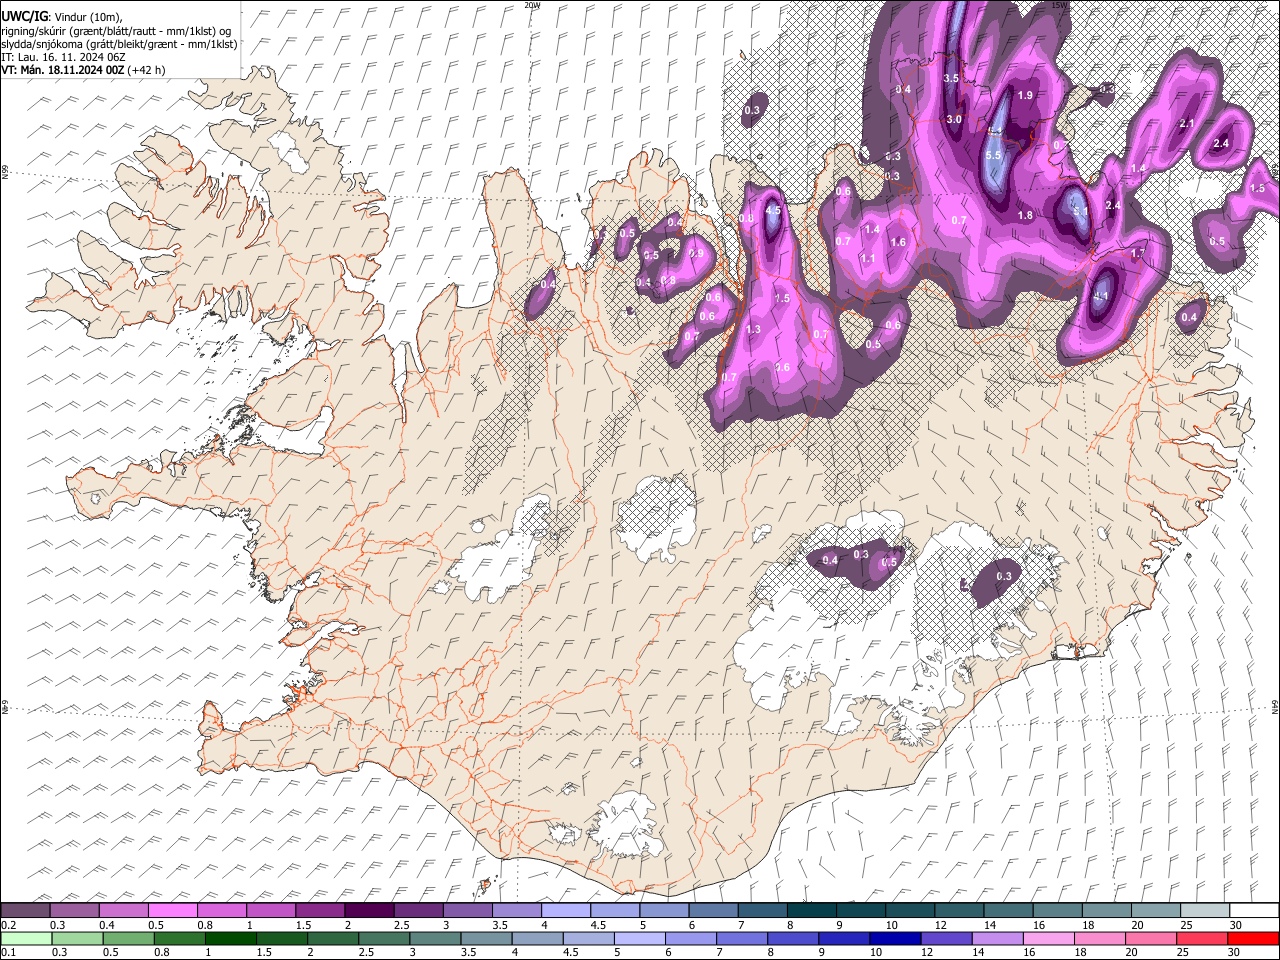Click the 1.3 precipitation value label
This screenshot has width=1280, height=960.
(x=753, y=329)
